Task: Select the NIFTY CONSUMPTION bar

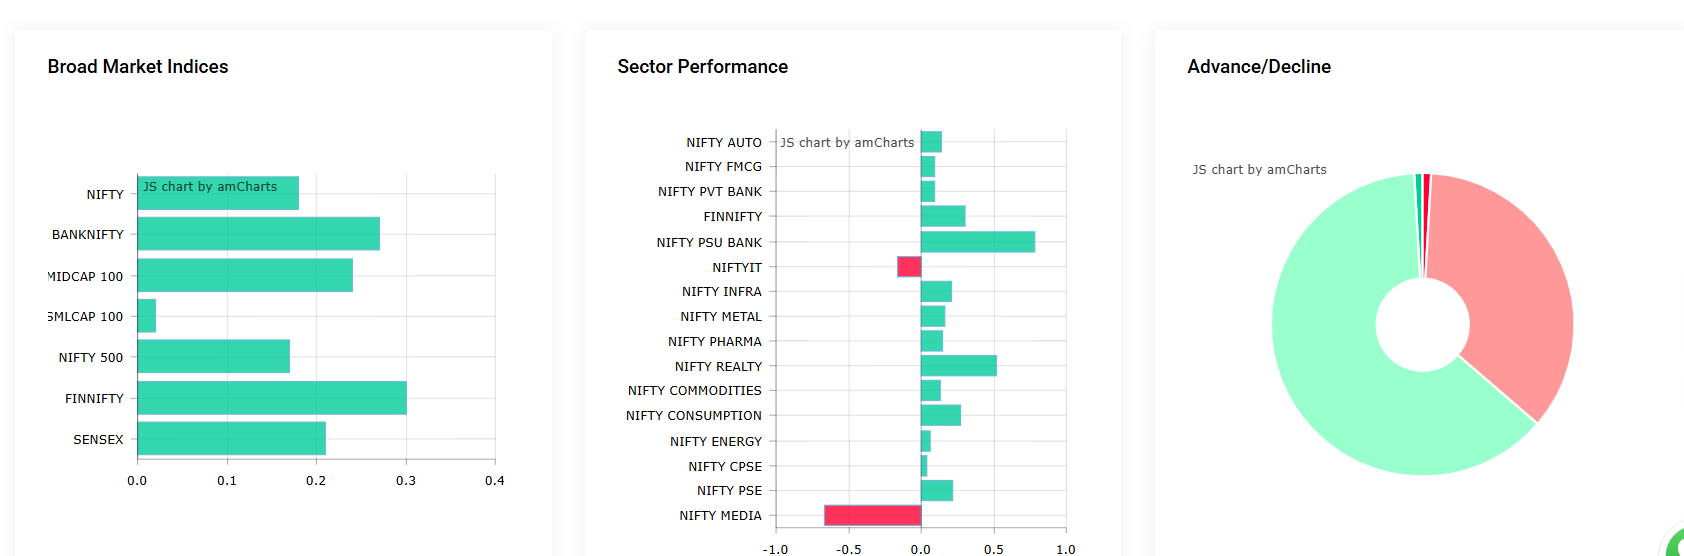Action: (x=940, y=415)
